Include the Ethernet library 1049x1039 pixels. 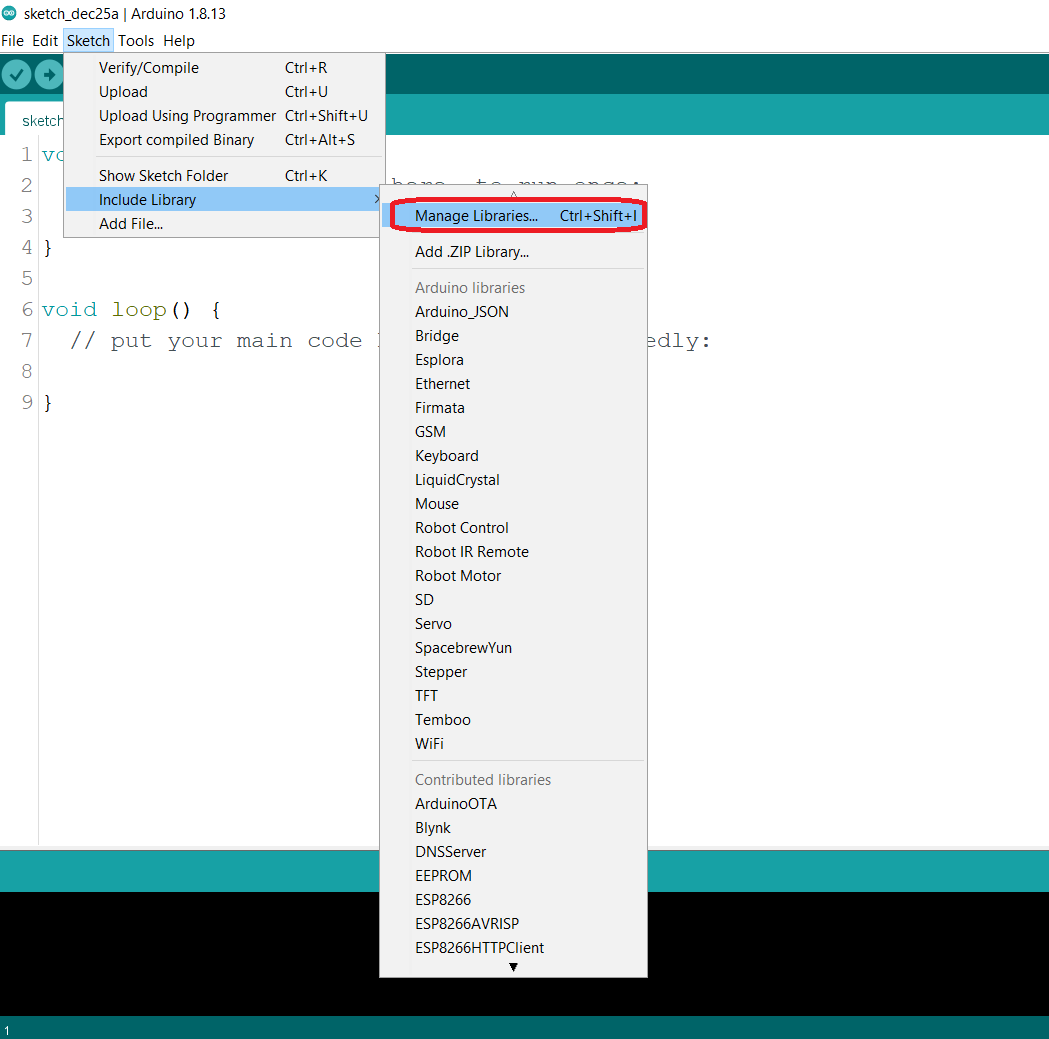pyautogui.click(x=513, y=384)
